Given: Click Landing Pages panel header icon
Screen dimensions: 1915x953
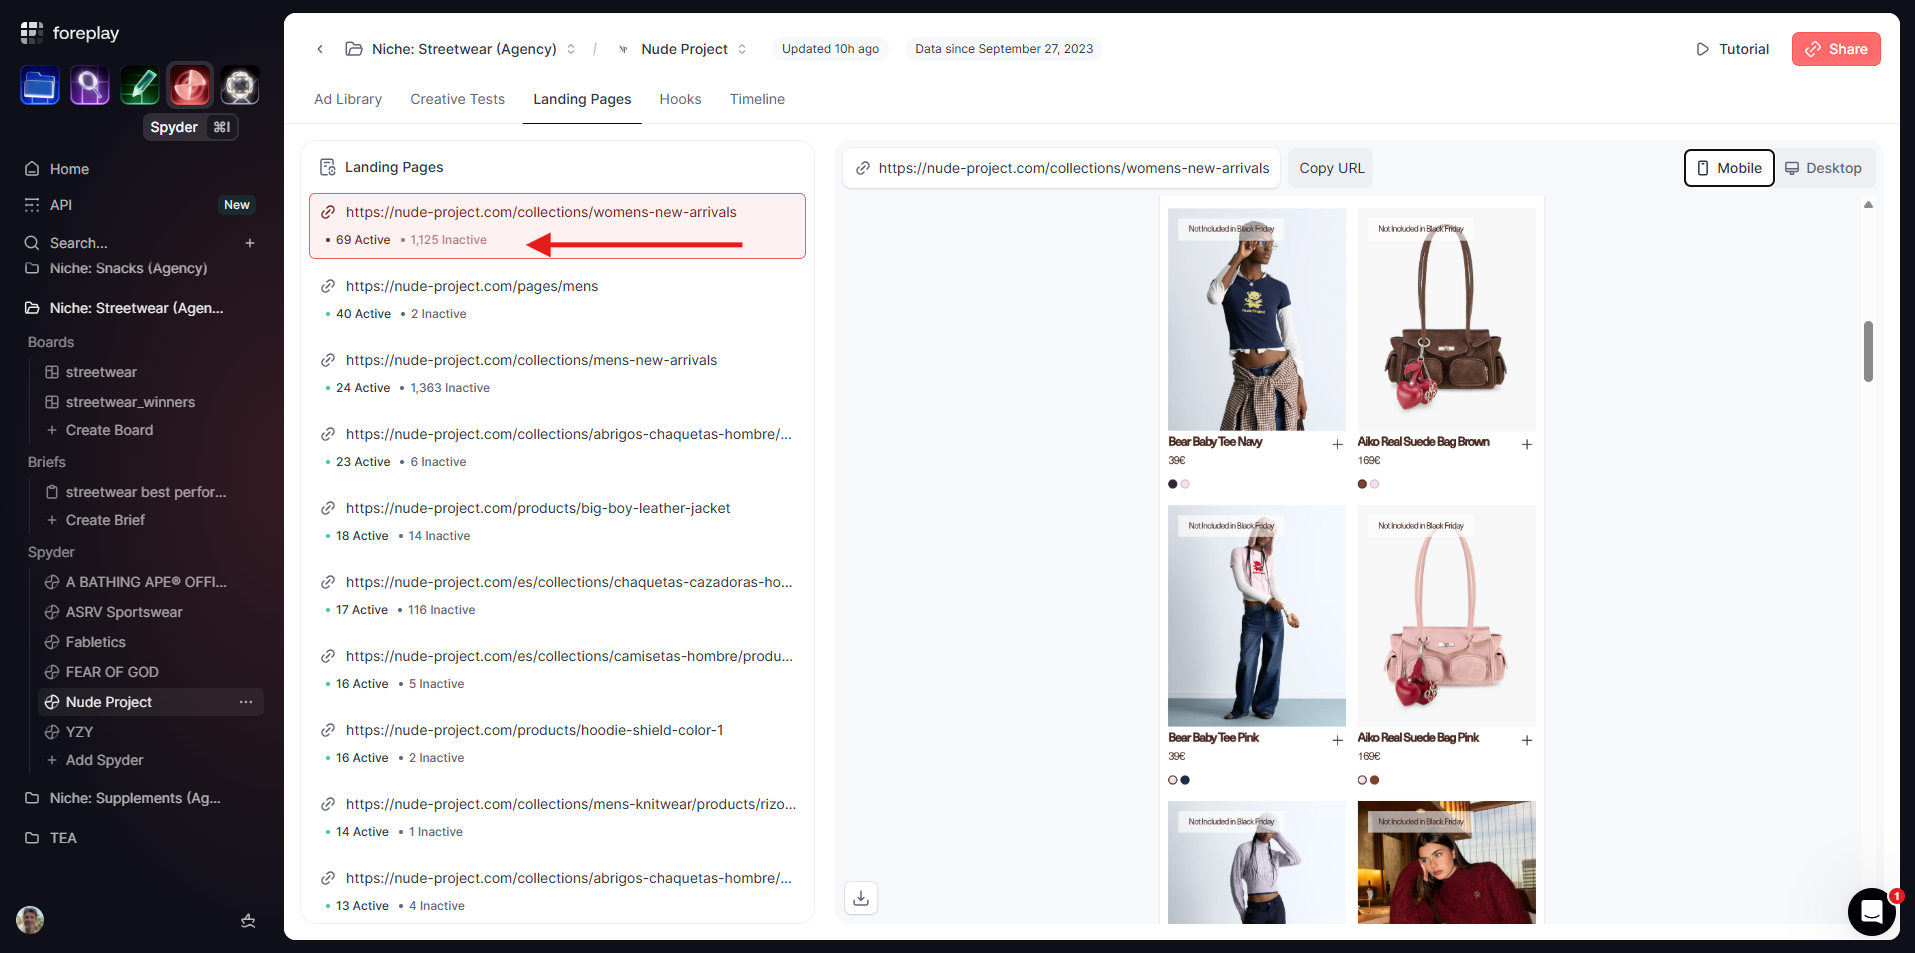Looking at the screenshot, I should [327, 167].
